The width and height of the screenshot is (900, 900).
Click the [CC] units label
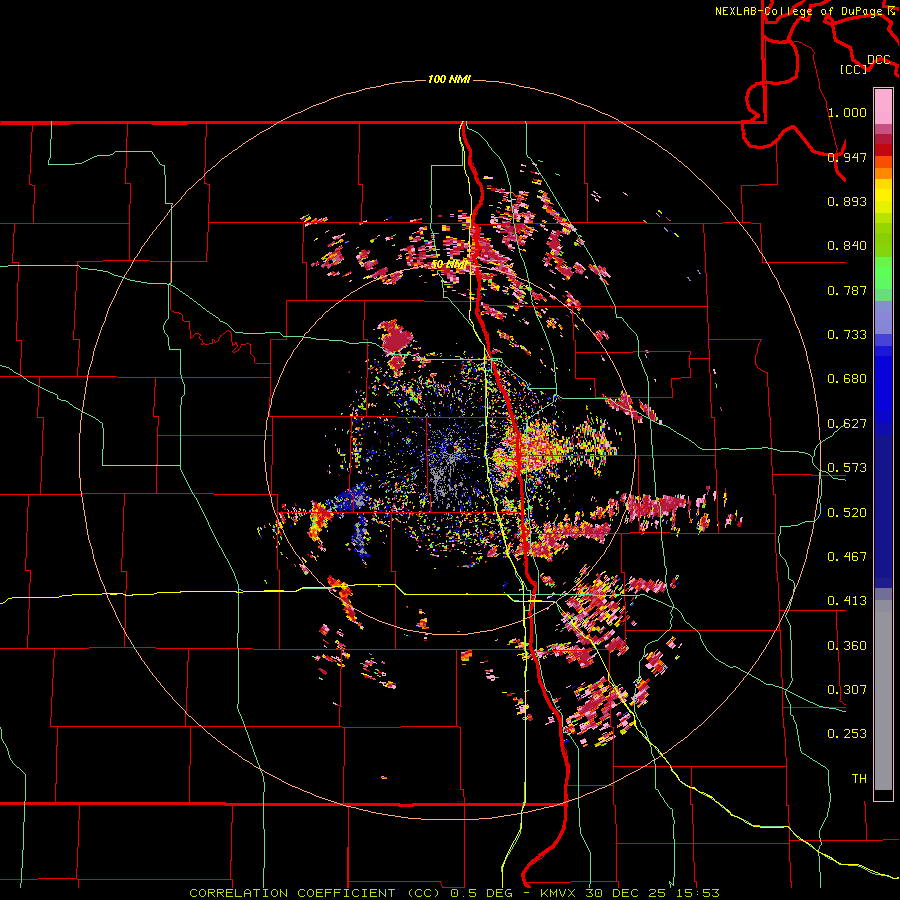coord(854,69)
